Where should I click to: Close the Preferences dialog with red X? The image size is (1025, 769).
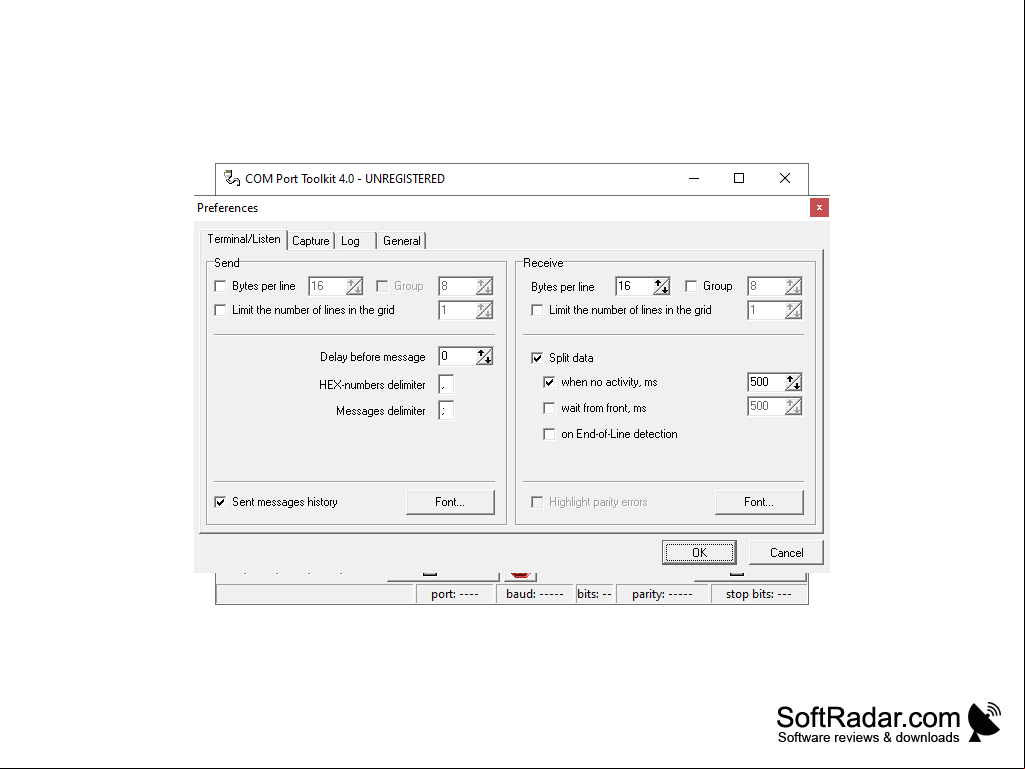click(818, 208)
